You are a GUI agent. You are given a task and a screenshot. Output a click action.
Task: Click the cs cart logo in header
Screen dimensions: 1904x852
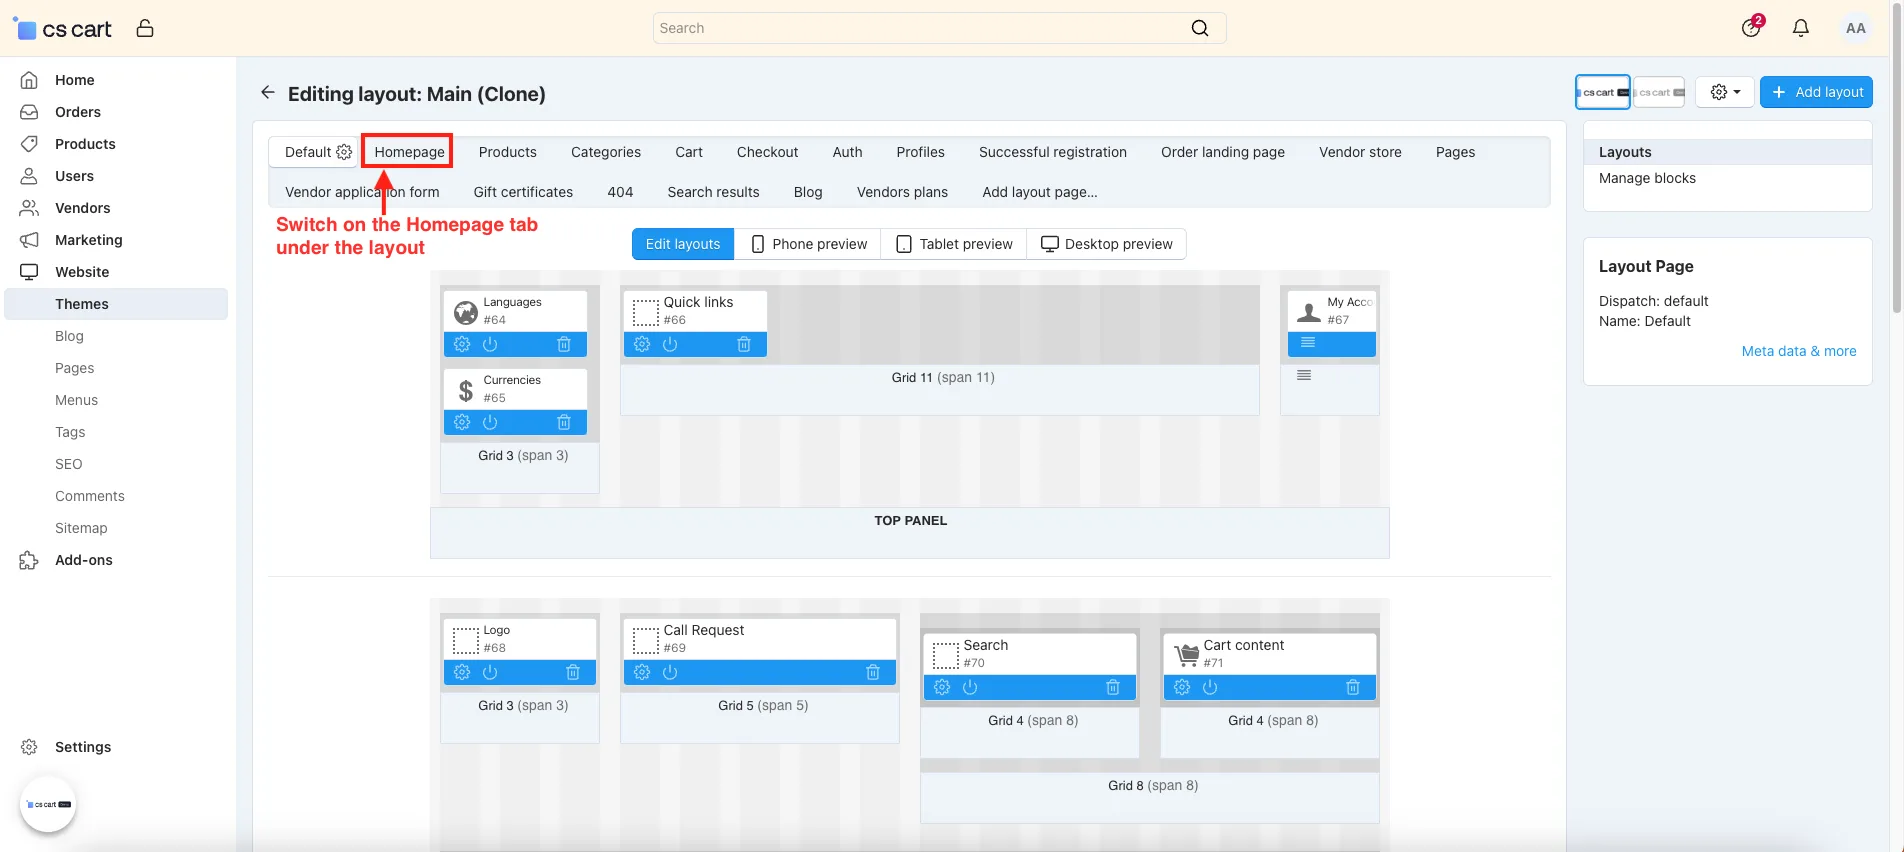pos(62,29)
